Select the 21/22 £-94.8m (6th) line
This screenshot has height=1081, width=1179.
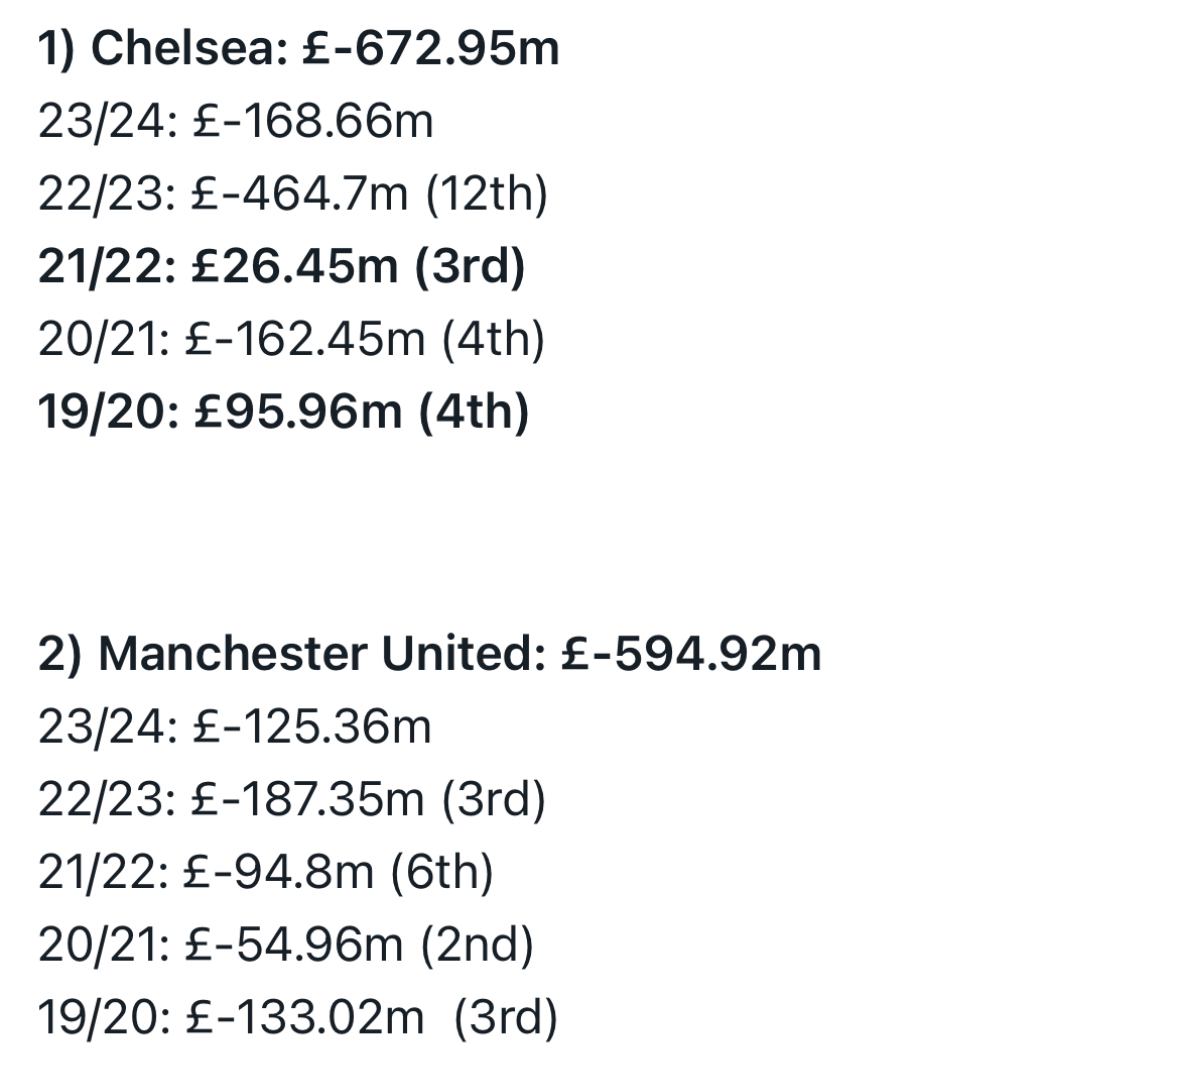click(265, 872)
